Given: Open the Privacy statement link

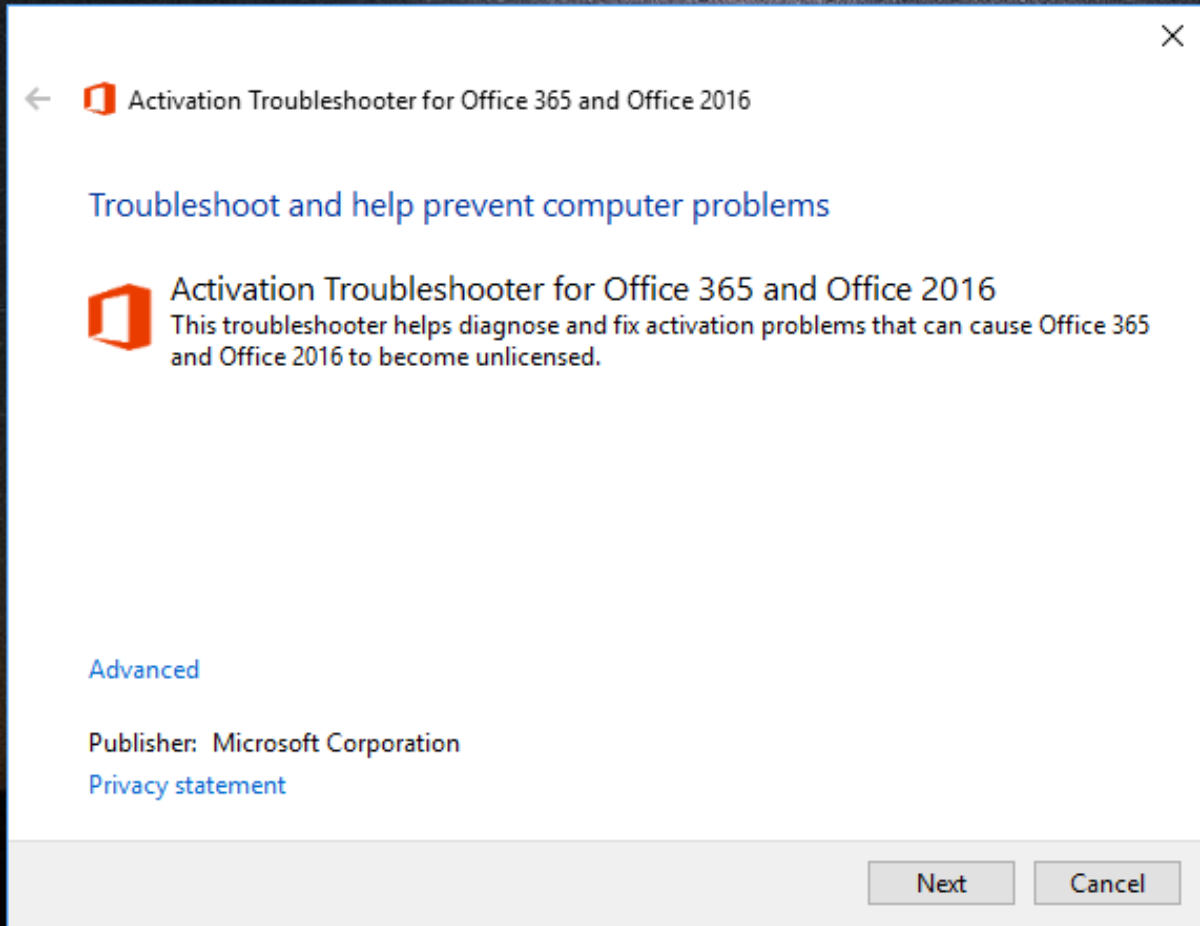Looking at the screenshot, I should (x=187, y=785).
